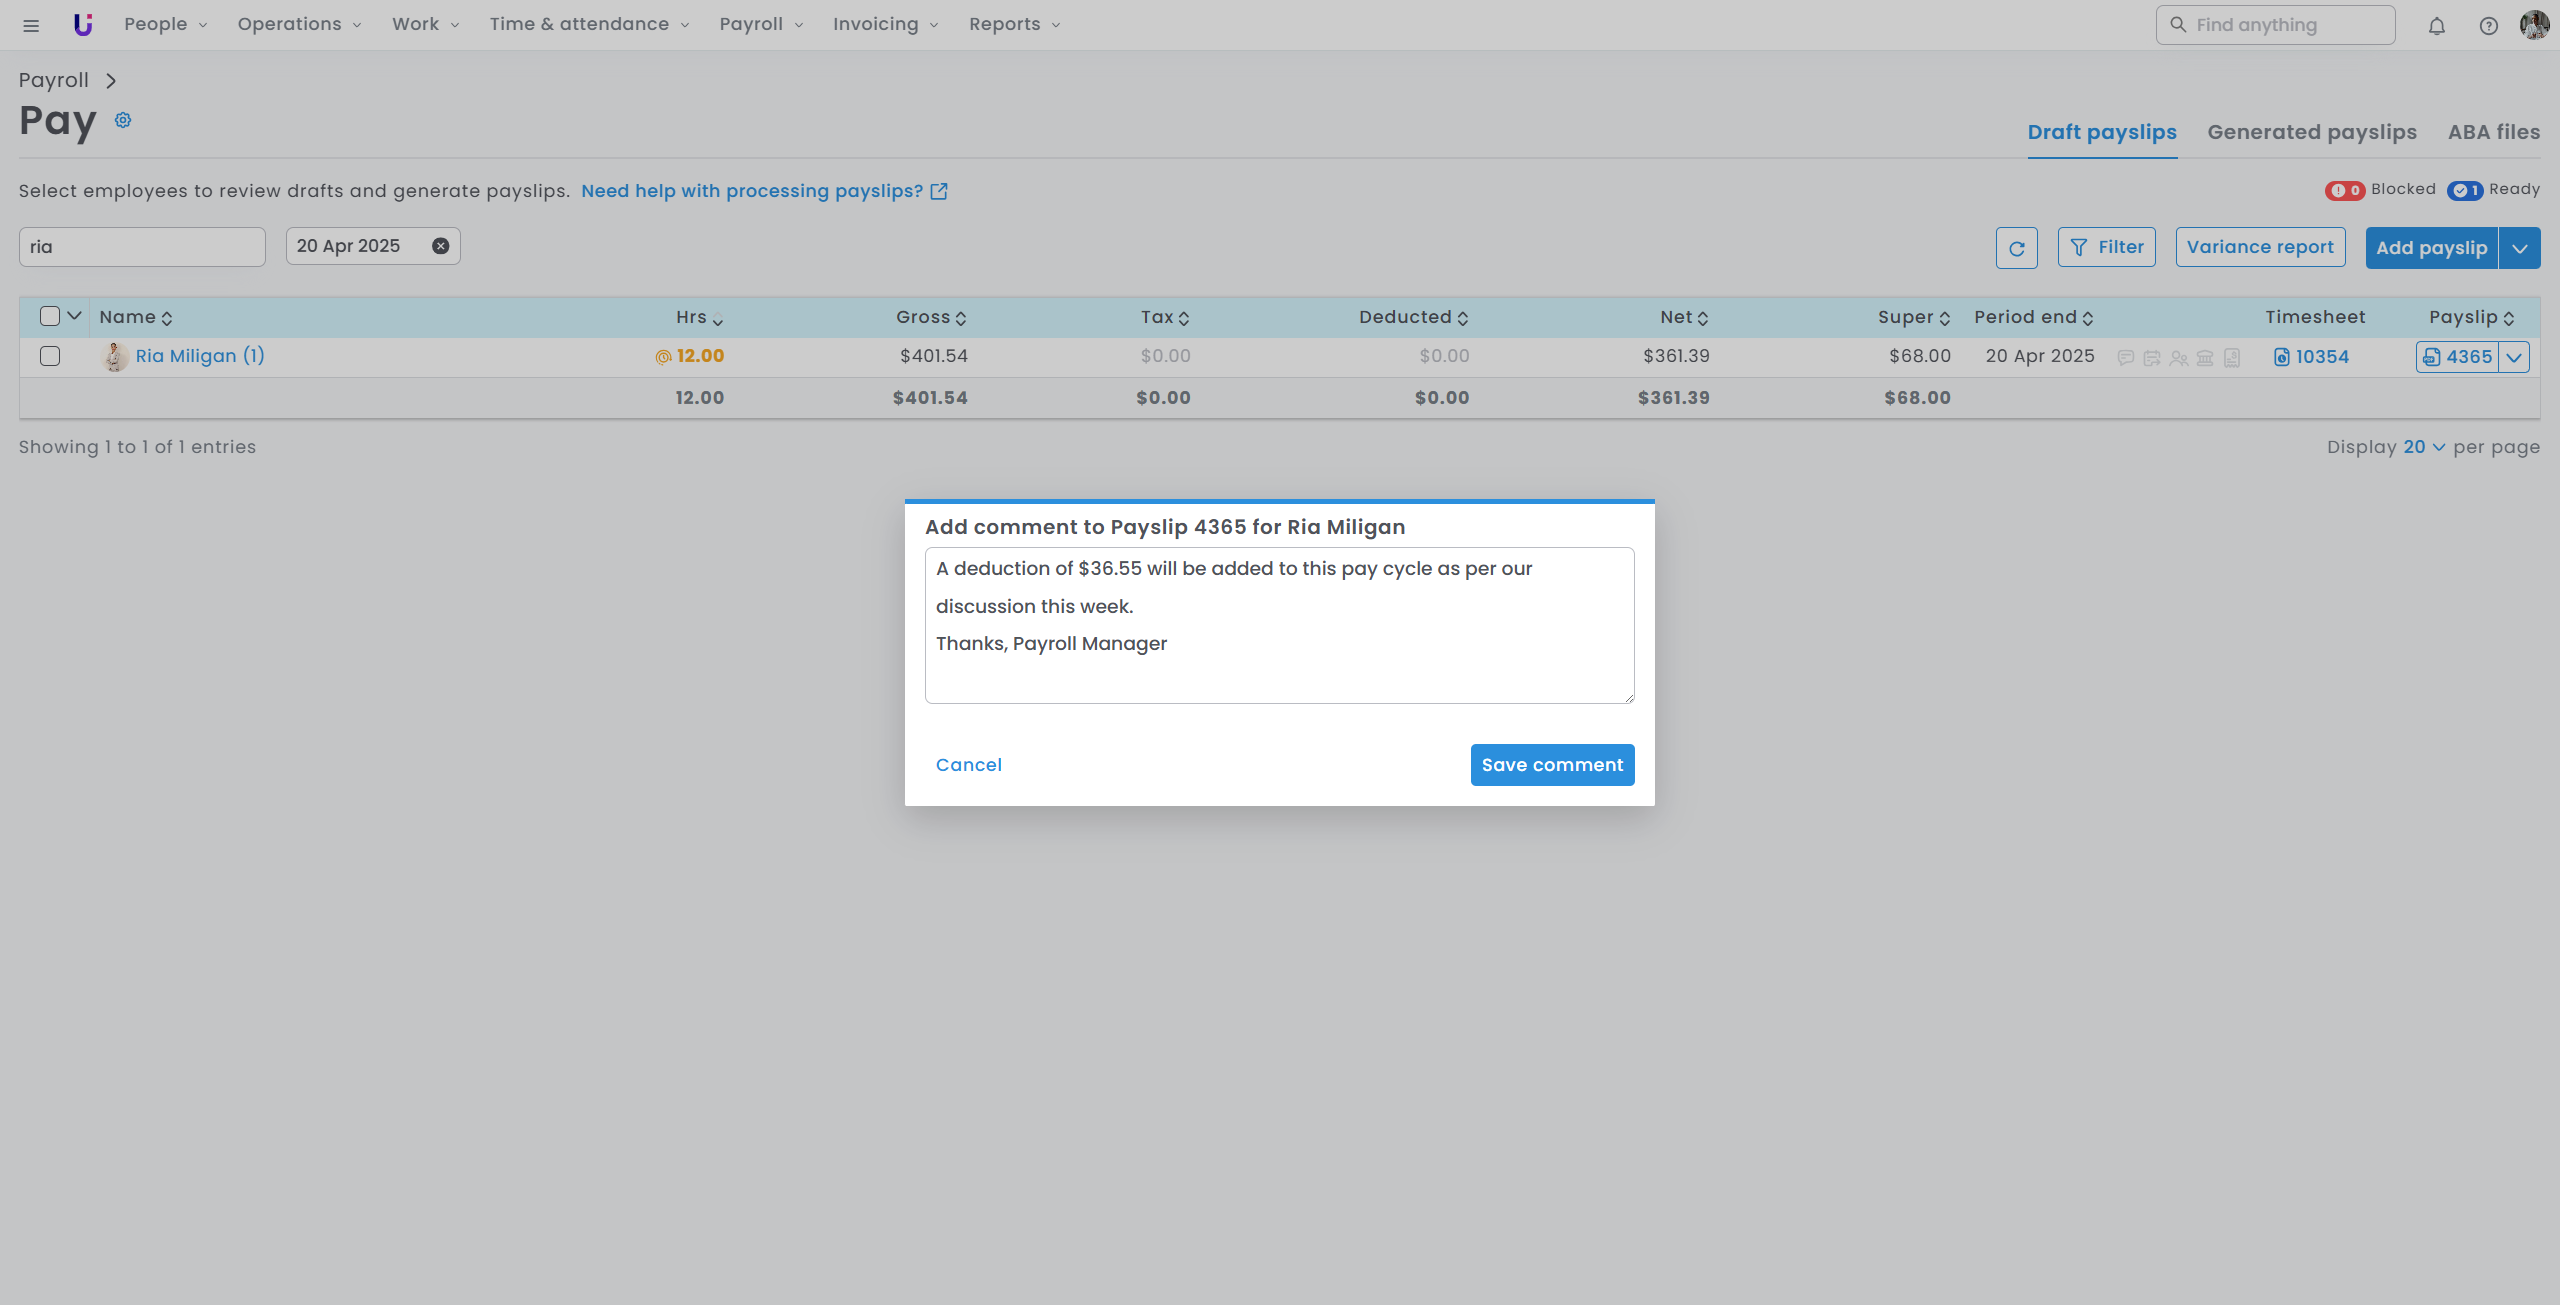
Task: Save the payslip comment
Action: [1552, 765]
